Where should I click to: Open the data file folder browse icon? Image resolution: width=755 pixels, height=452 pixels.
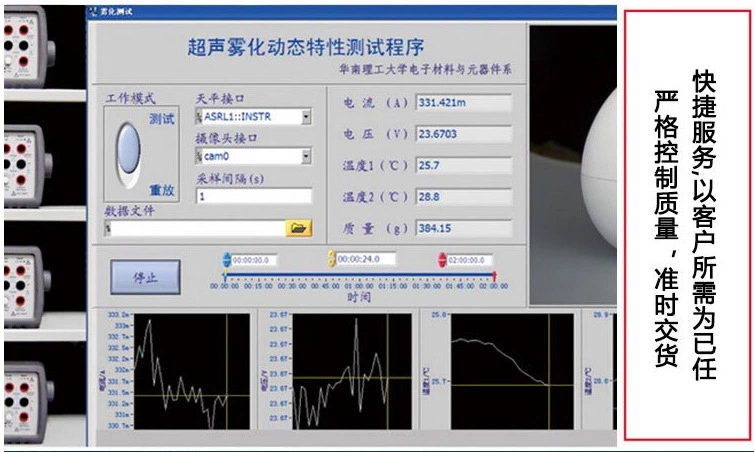click(299, 228)
